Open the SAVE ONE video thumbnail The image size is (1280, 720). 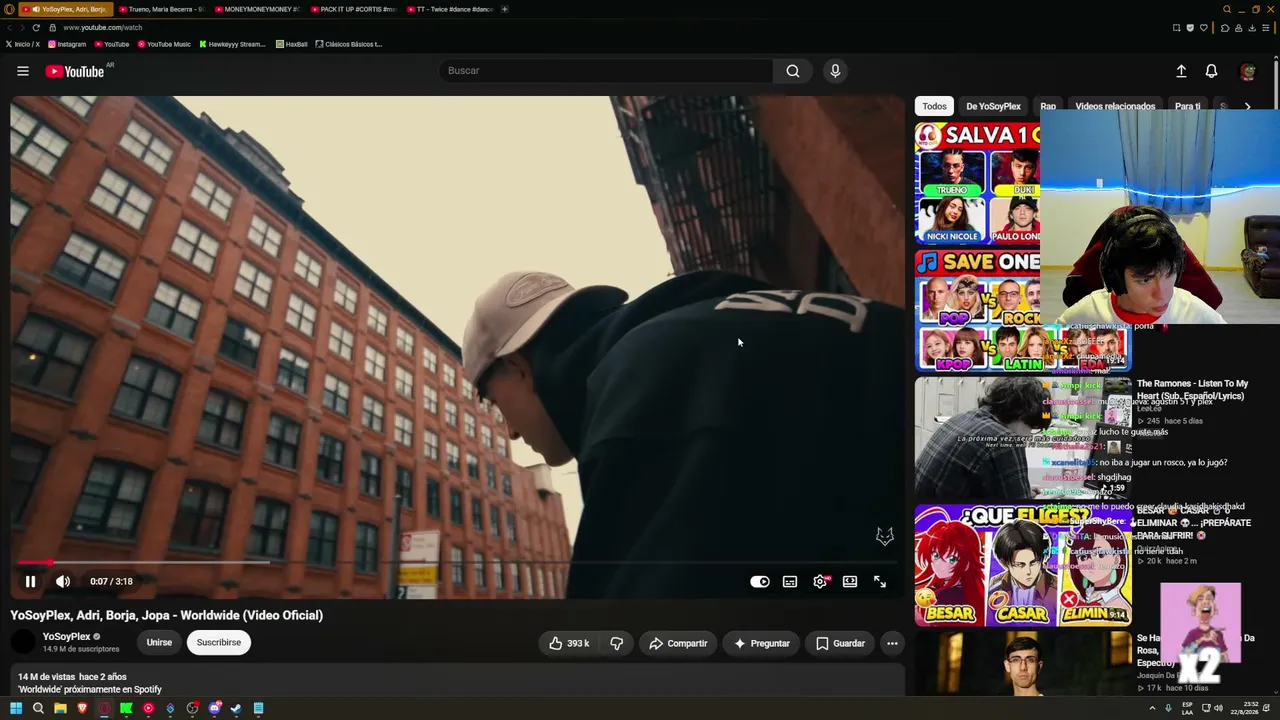point(977,311)
